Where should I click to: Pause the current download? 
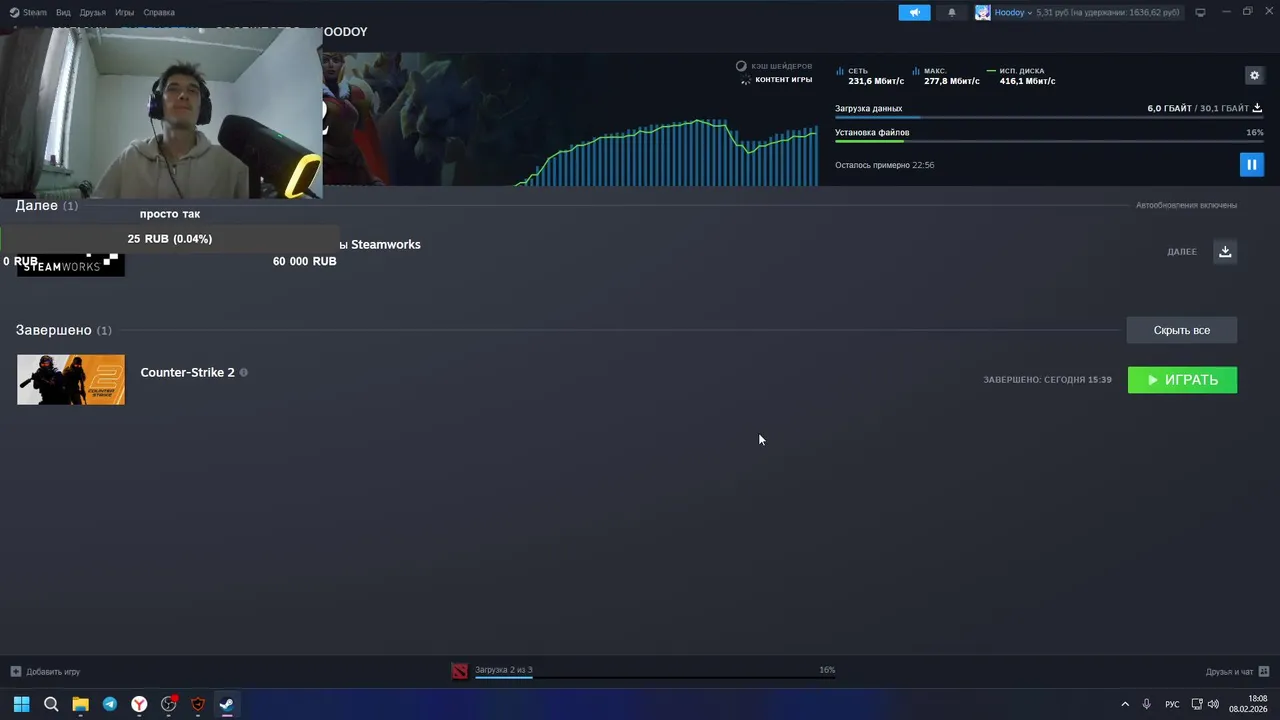pos(1251,164)
